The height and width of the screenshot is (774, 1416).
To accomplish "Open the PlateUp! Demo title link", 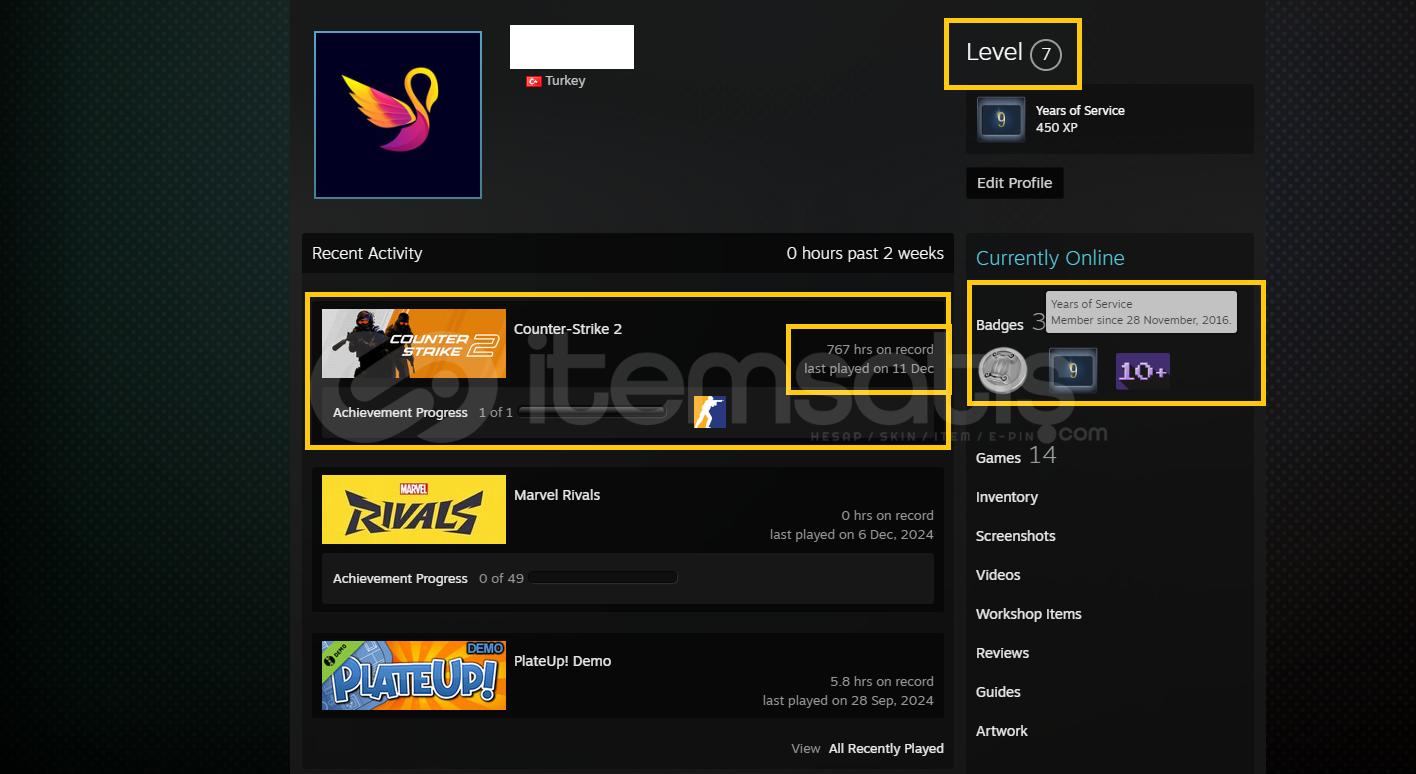I will (562, 661).
